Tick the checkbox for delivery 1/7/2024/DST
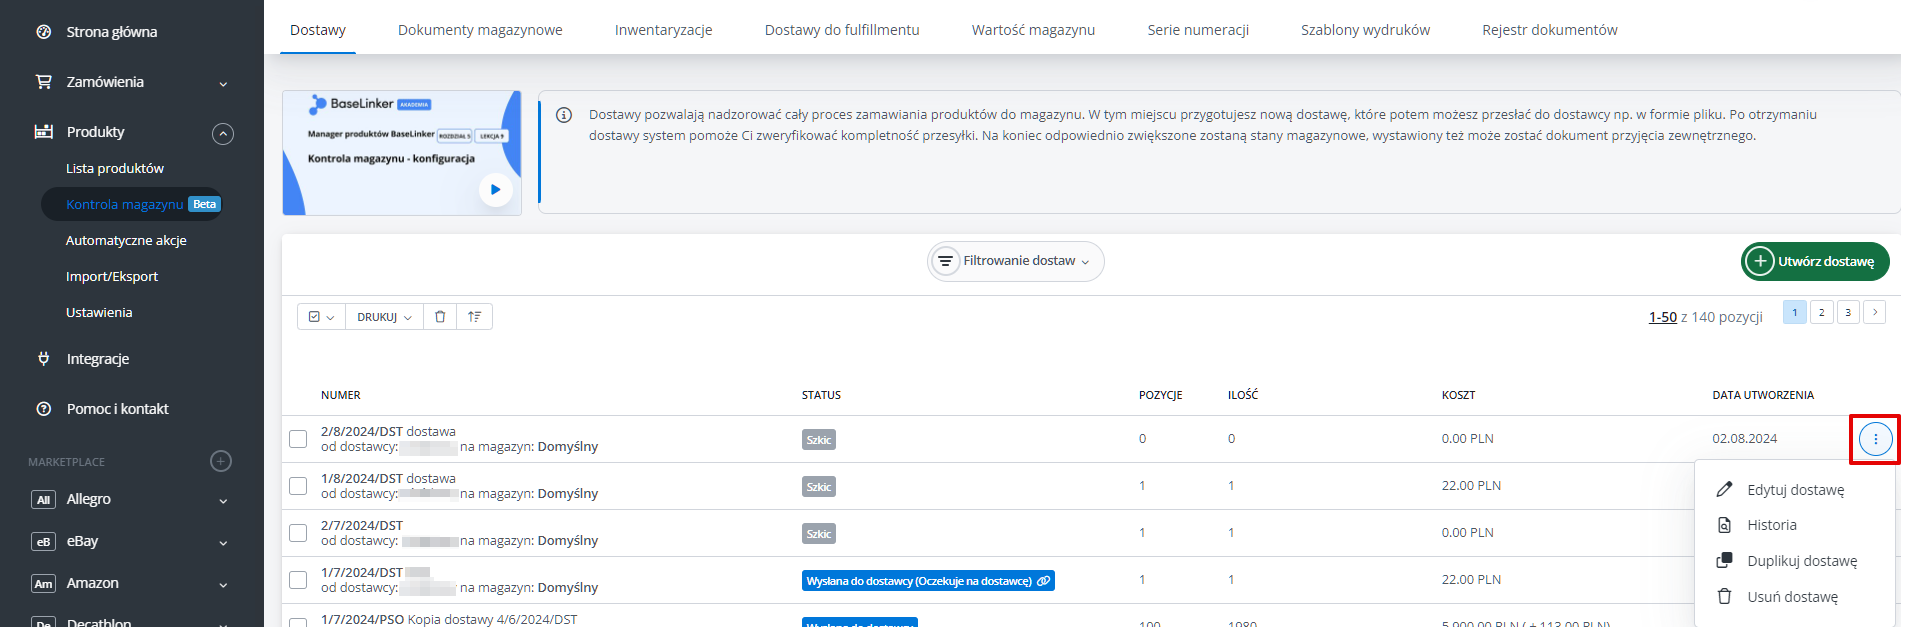Screen dimensions: 1906x627 tap(298, 580)
